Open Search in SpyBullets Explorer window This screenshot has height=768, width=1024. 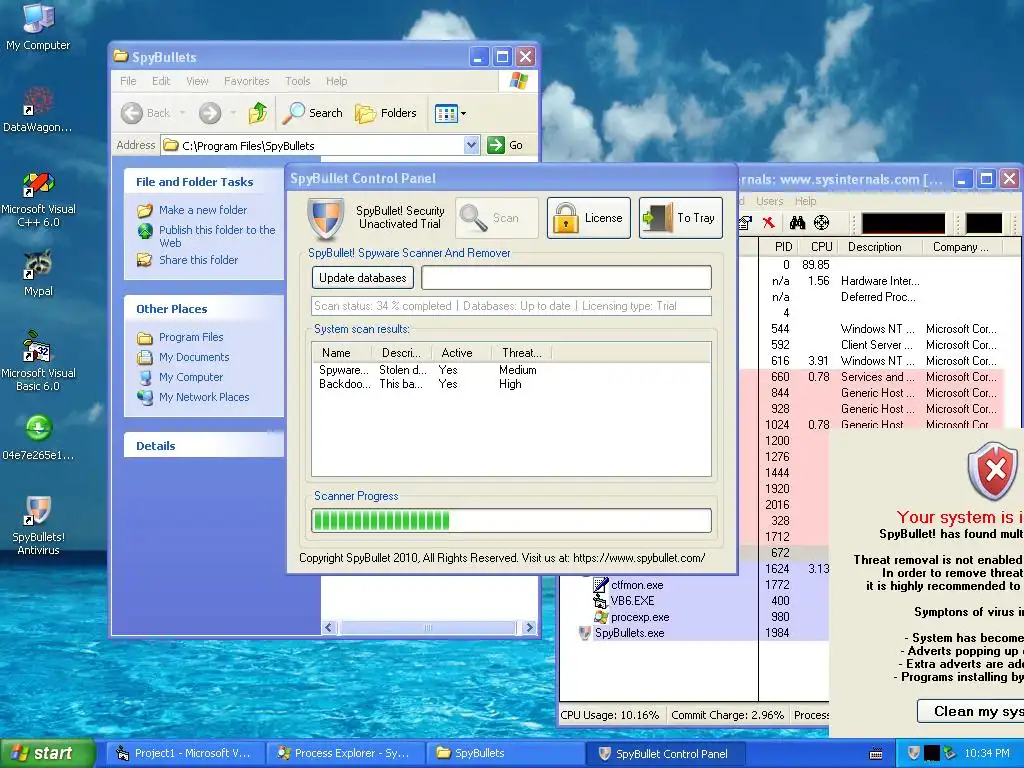(x=313, y=113)
